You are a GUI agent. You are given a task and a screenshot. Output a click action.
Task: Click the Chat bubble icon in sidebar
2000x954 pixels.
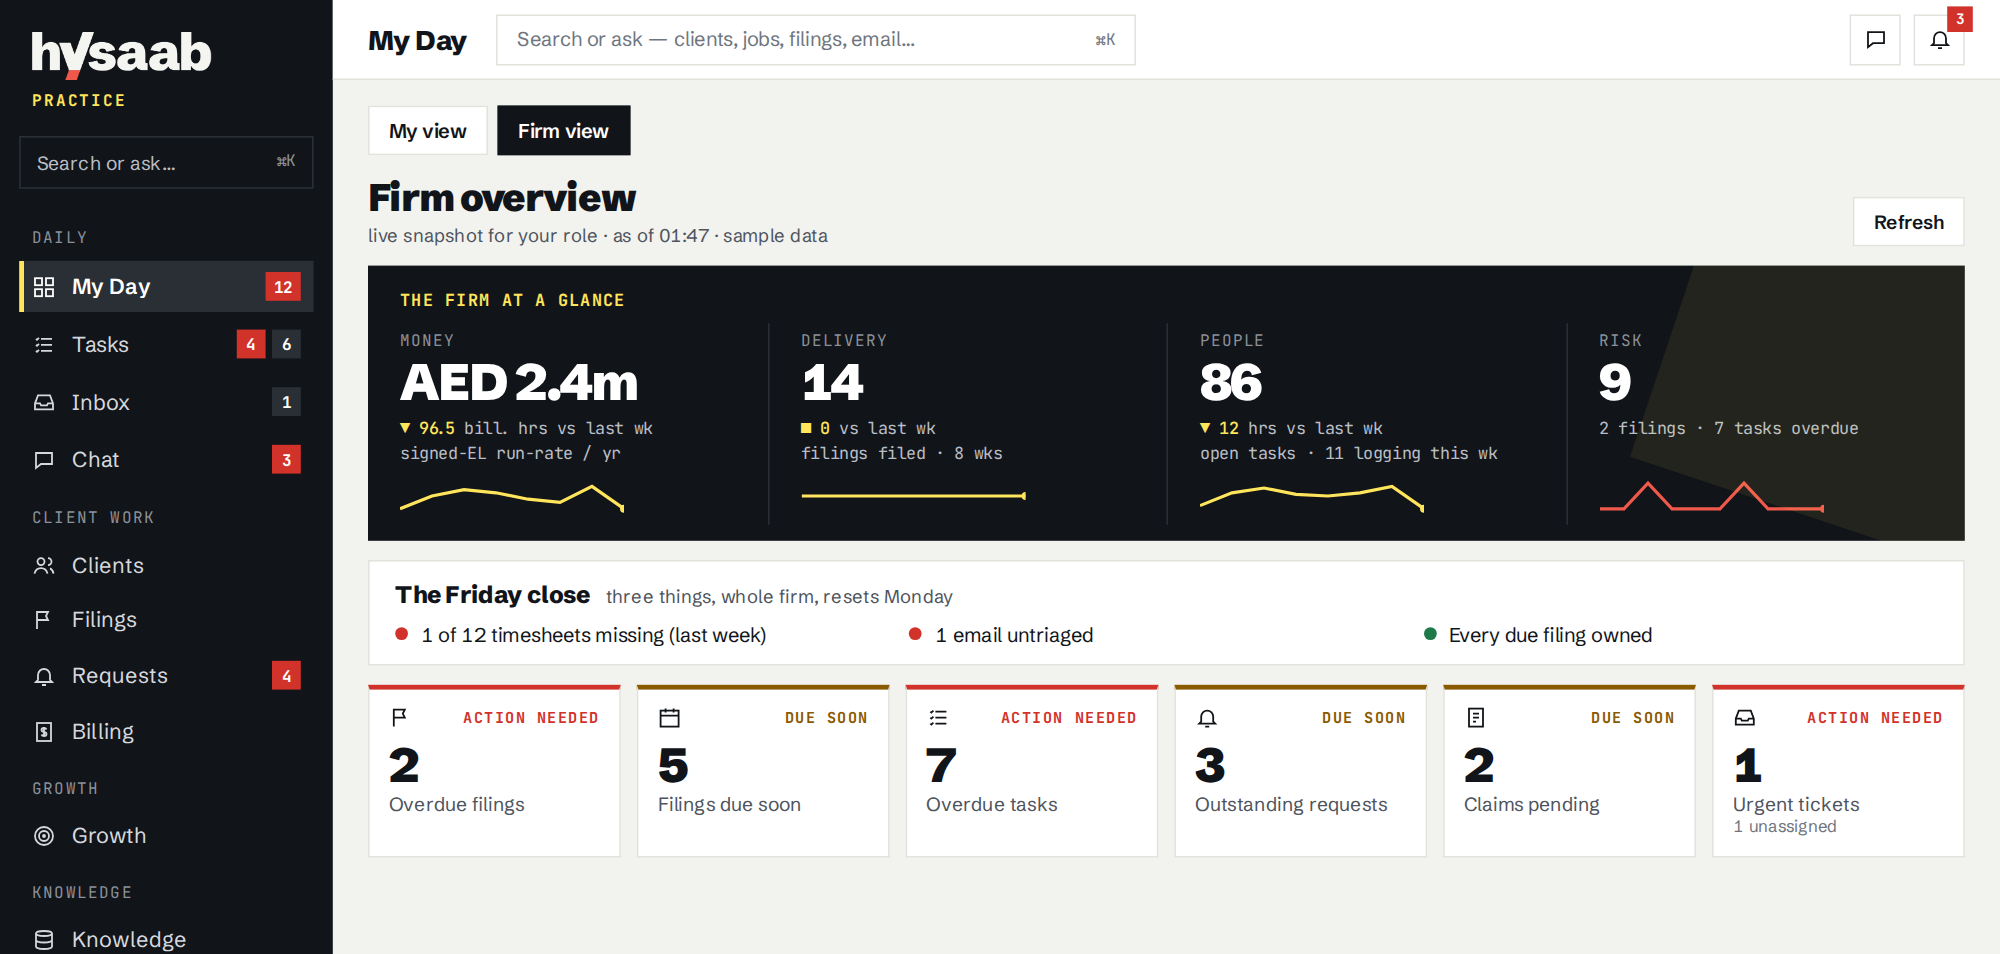[x=44, y=460]
